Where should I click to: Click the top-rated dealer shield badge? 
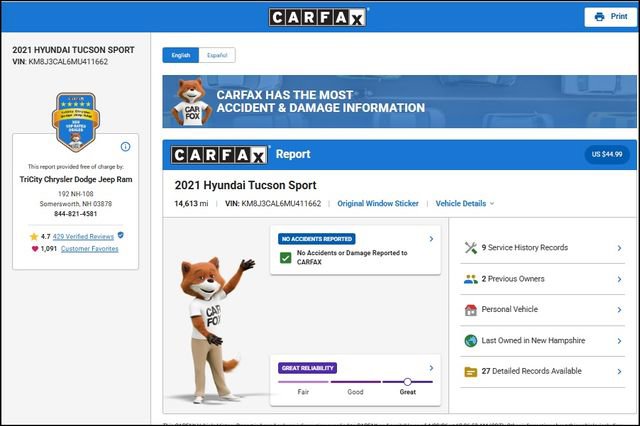[76, 122]
